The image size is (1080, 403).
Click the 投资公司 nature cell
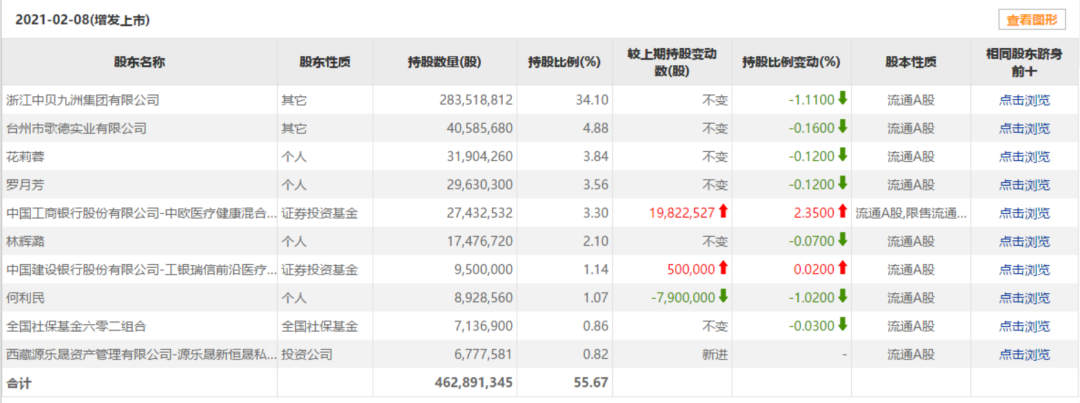306,354
